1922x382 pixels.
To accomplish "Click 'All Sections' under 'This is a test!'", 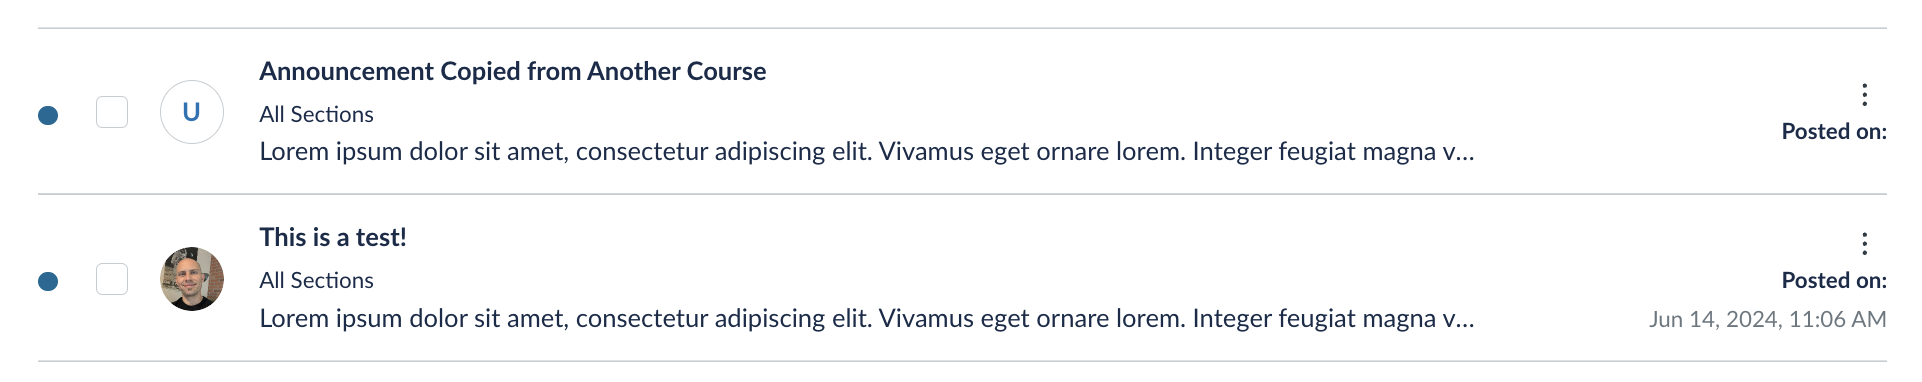I will [316, 280].
